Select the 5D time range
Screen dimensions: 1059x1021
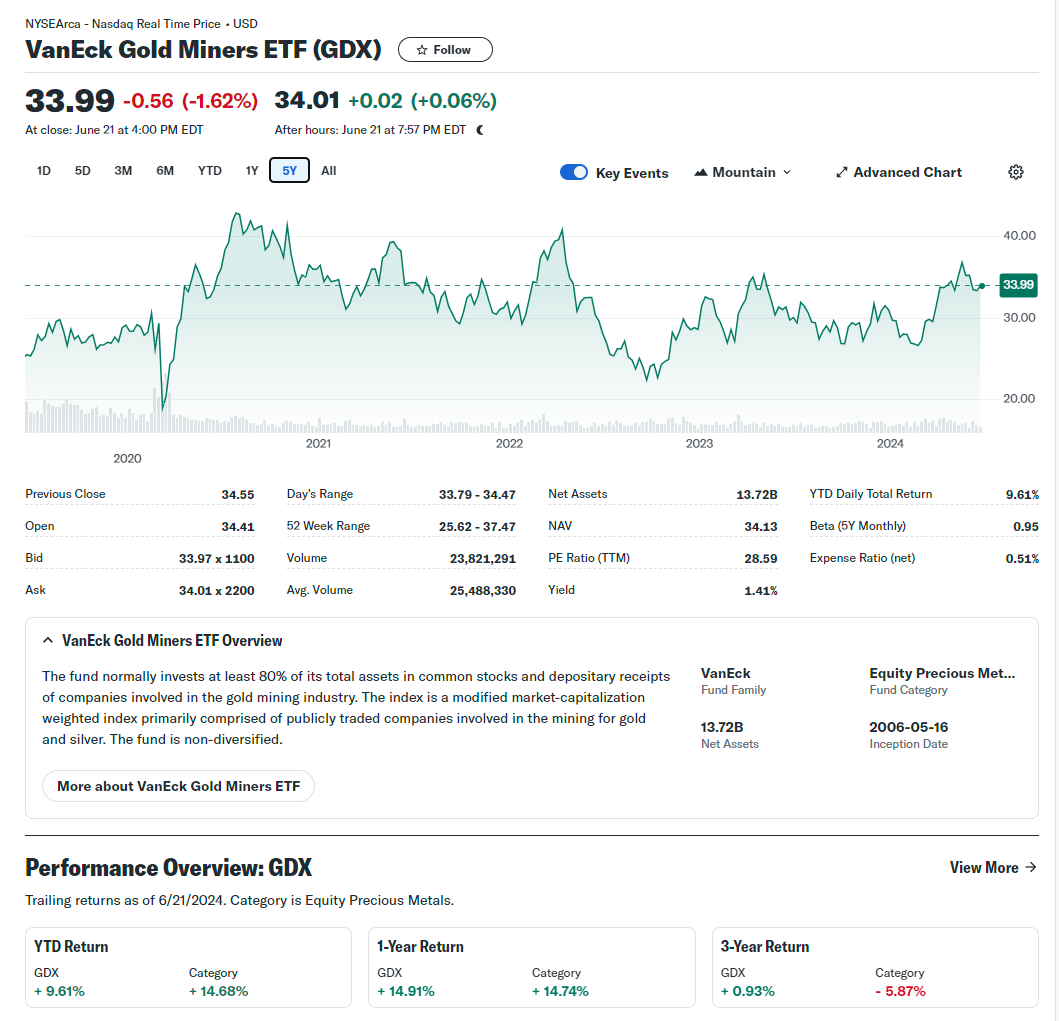pos(83,171)
